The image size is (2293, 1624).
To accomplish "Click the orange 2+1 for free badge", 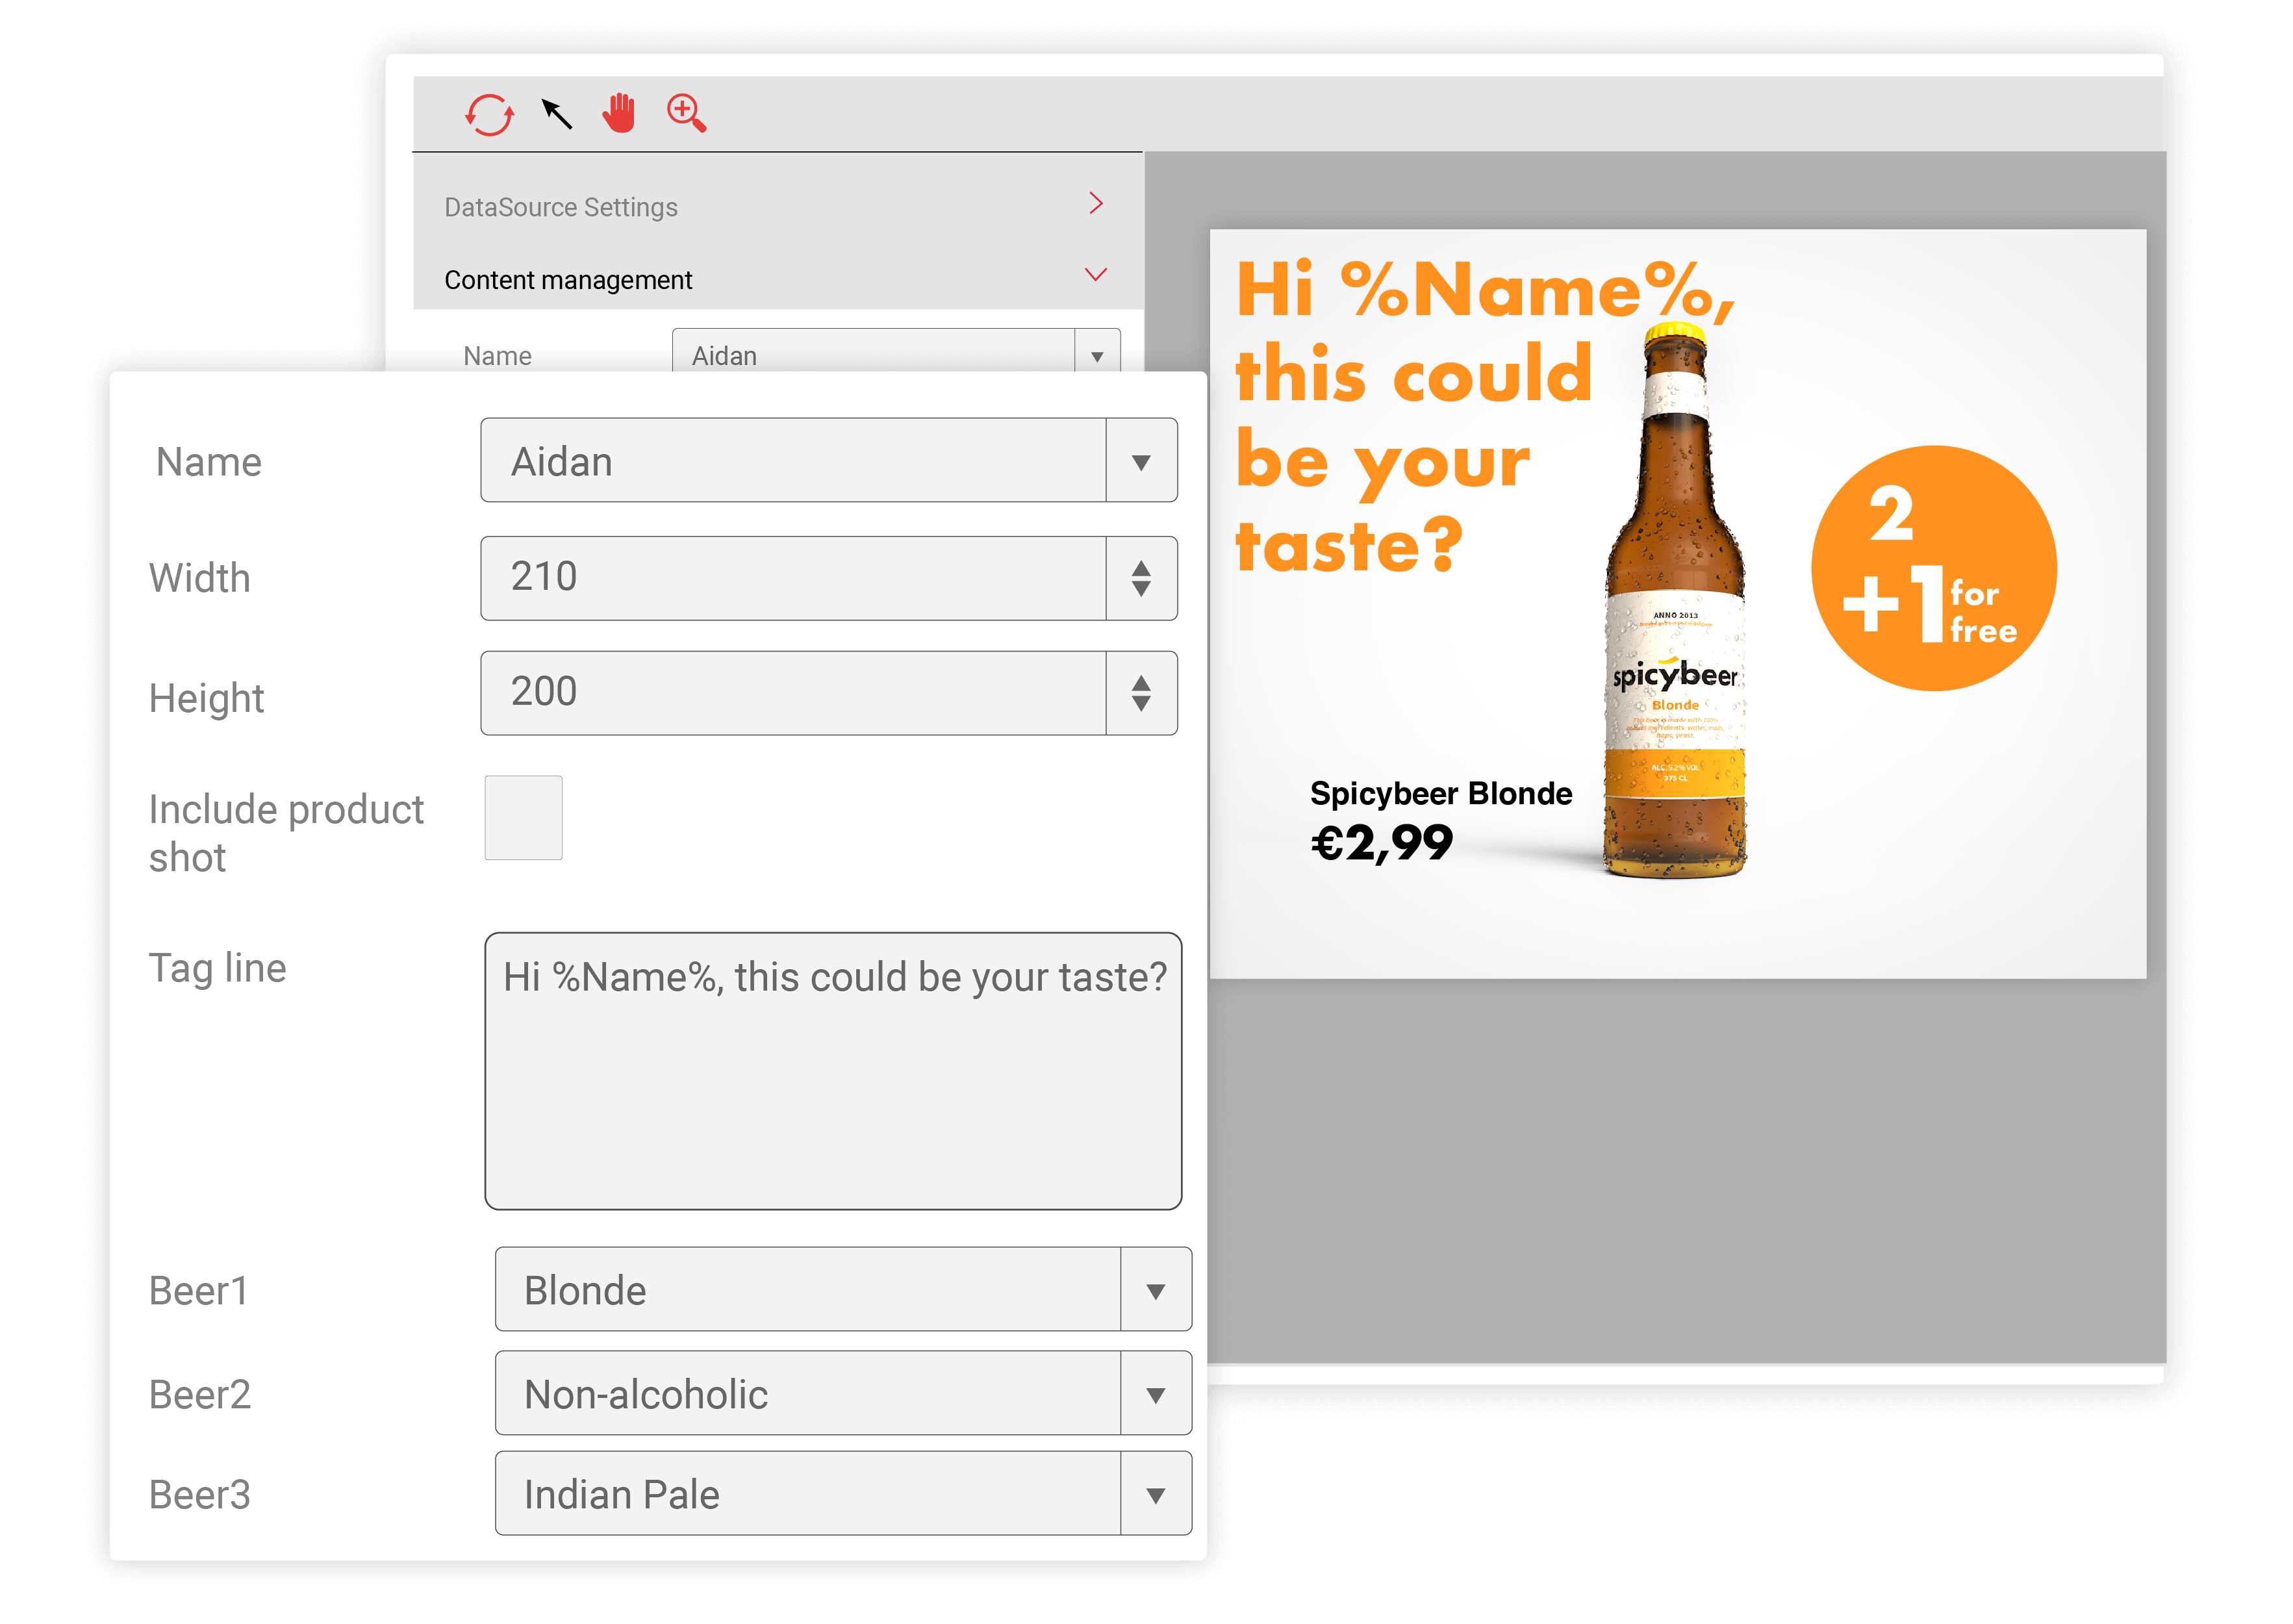I will (1933, 568).
